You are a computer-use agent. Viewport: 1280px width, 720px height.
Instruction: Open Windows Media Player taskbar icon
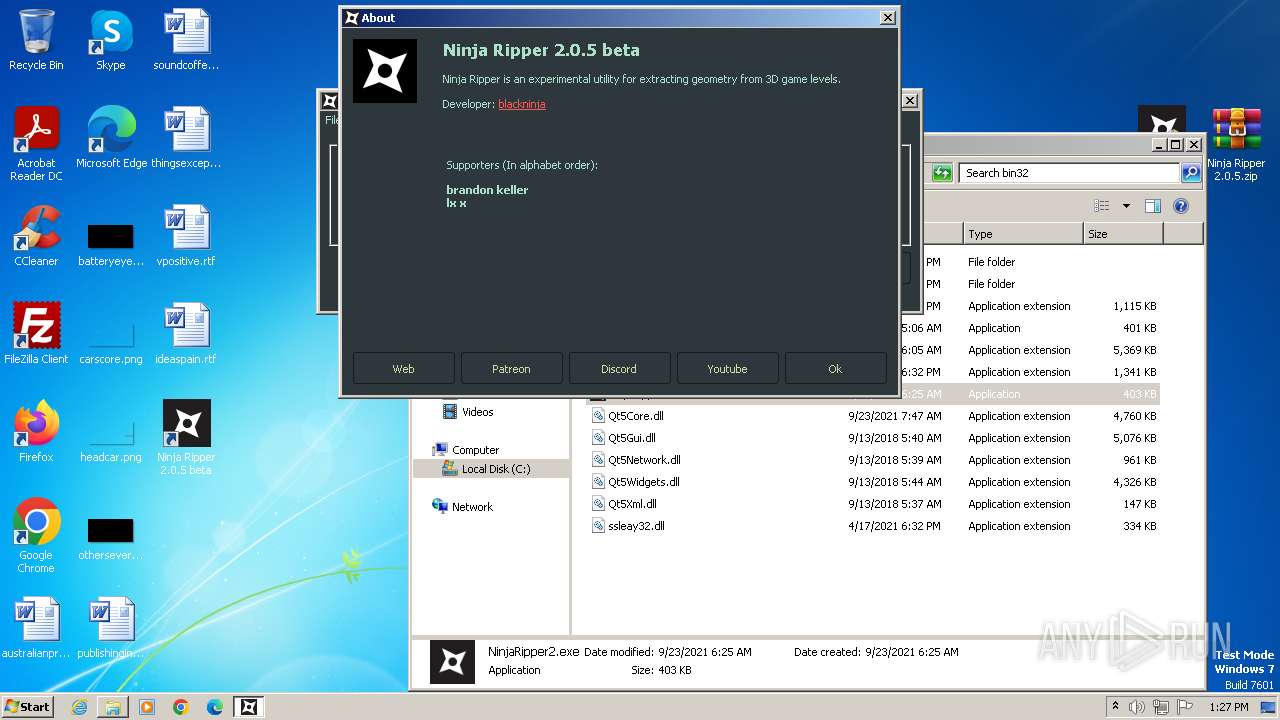pos(147,707)
